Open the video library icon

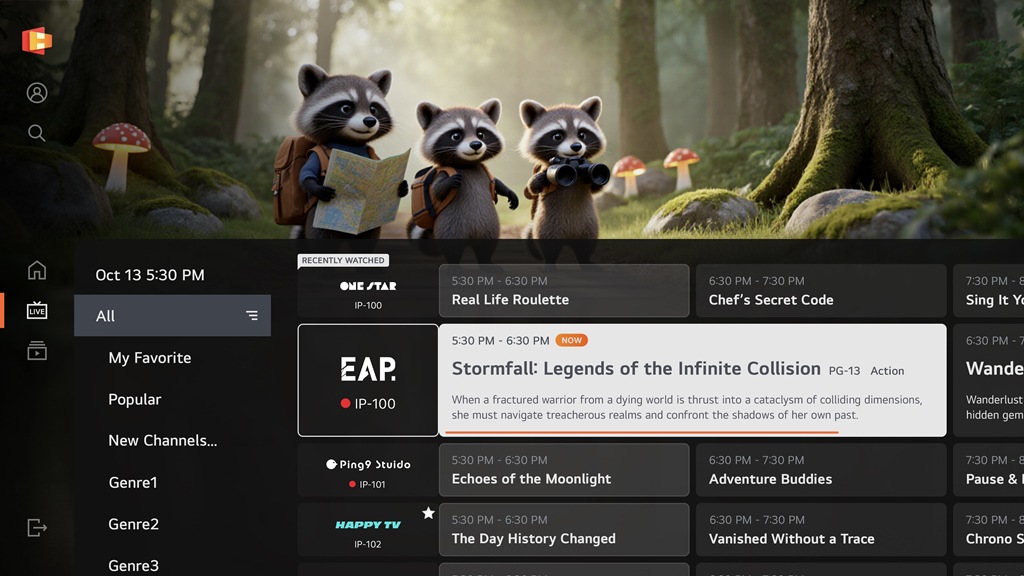coord(37,351)
